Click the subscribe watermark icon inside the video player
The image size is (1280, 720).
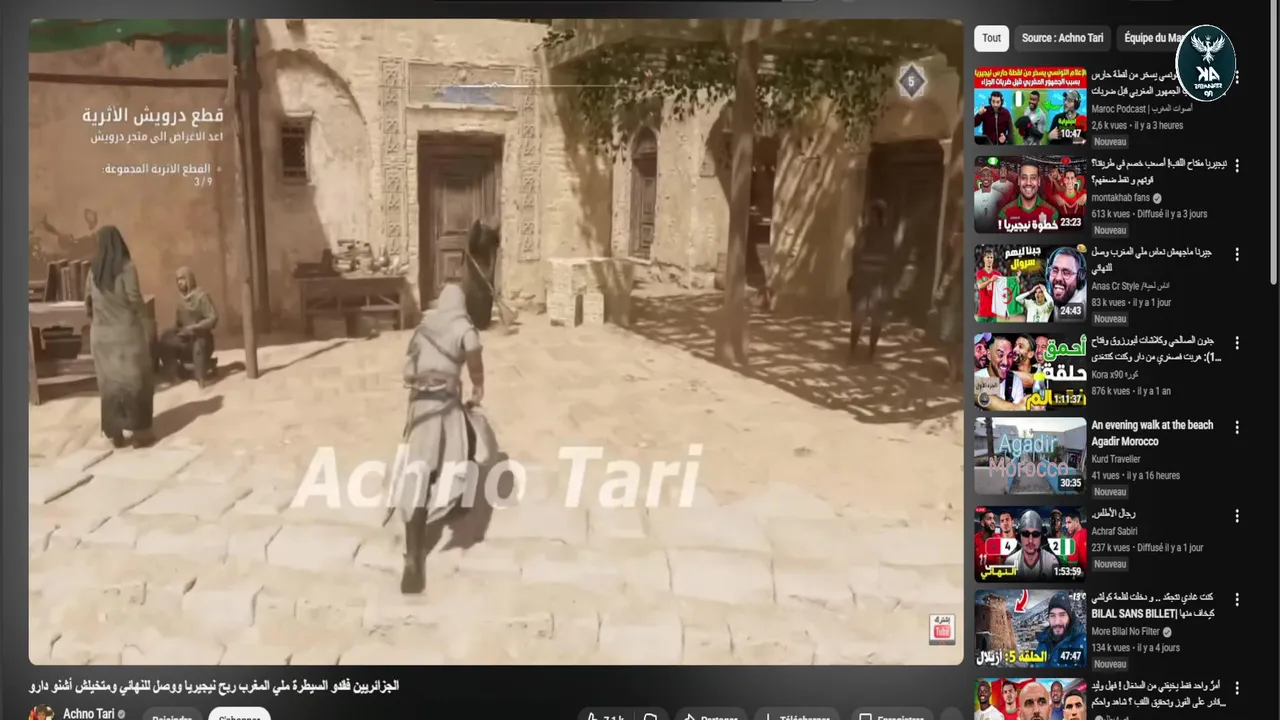click(941, 628)
